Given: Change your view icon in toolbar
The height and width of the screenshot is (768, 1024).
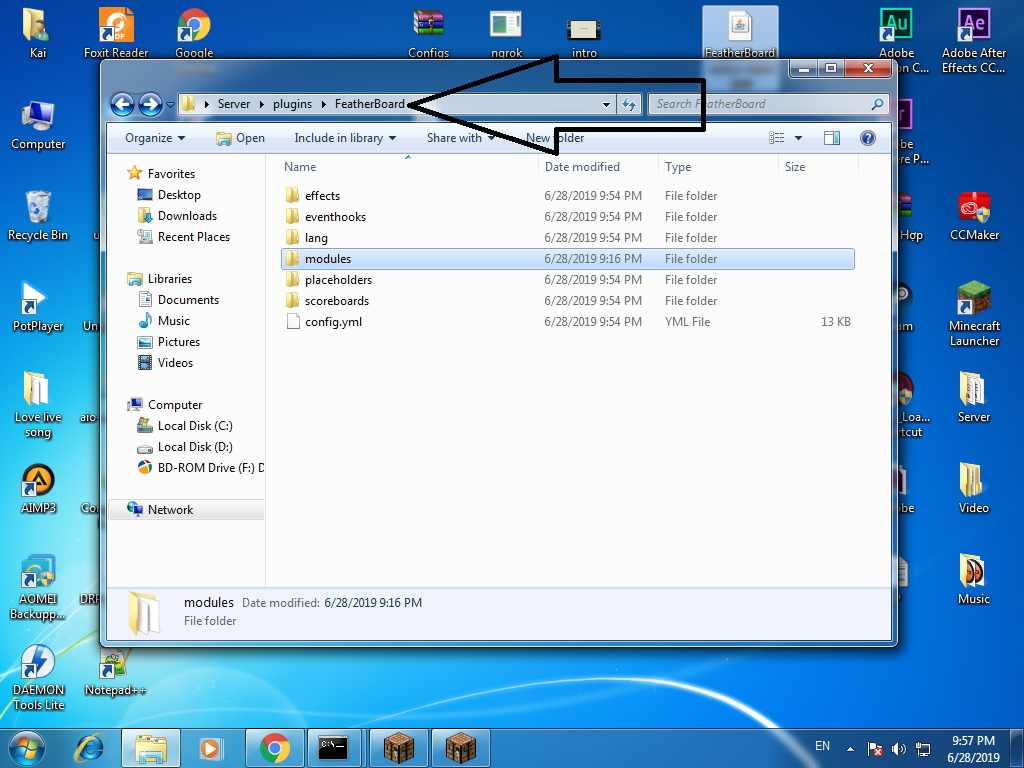Looking at the screenshot, I should coord(776,138).
